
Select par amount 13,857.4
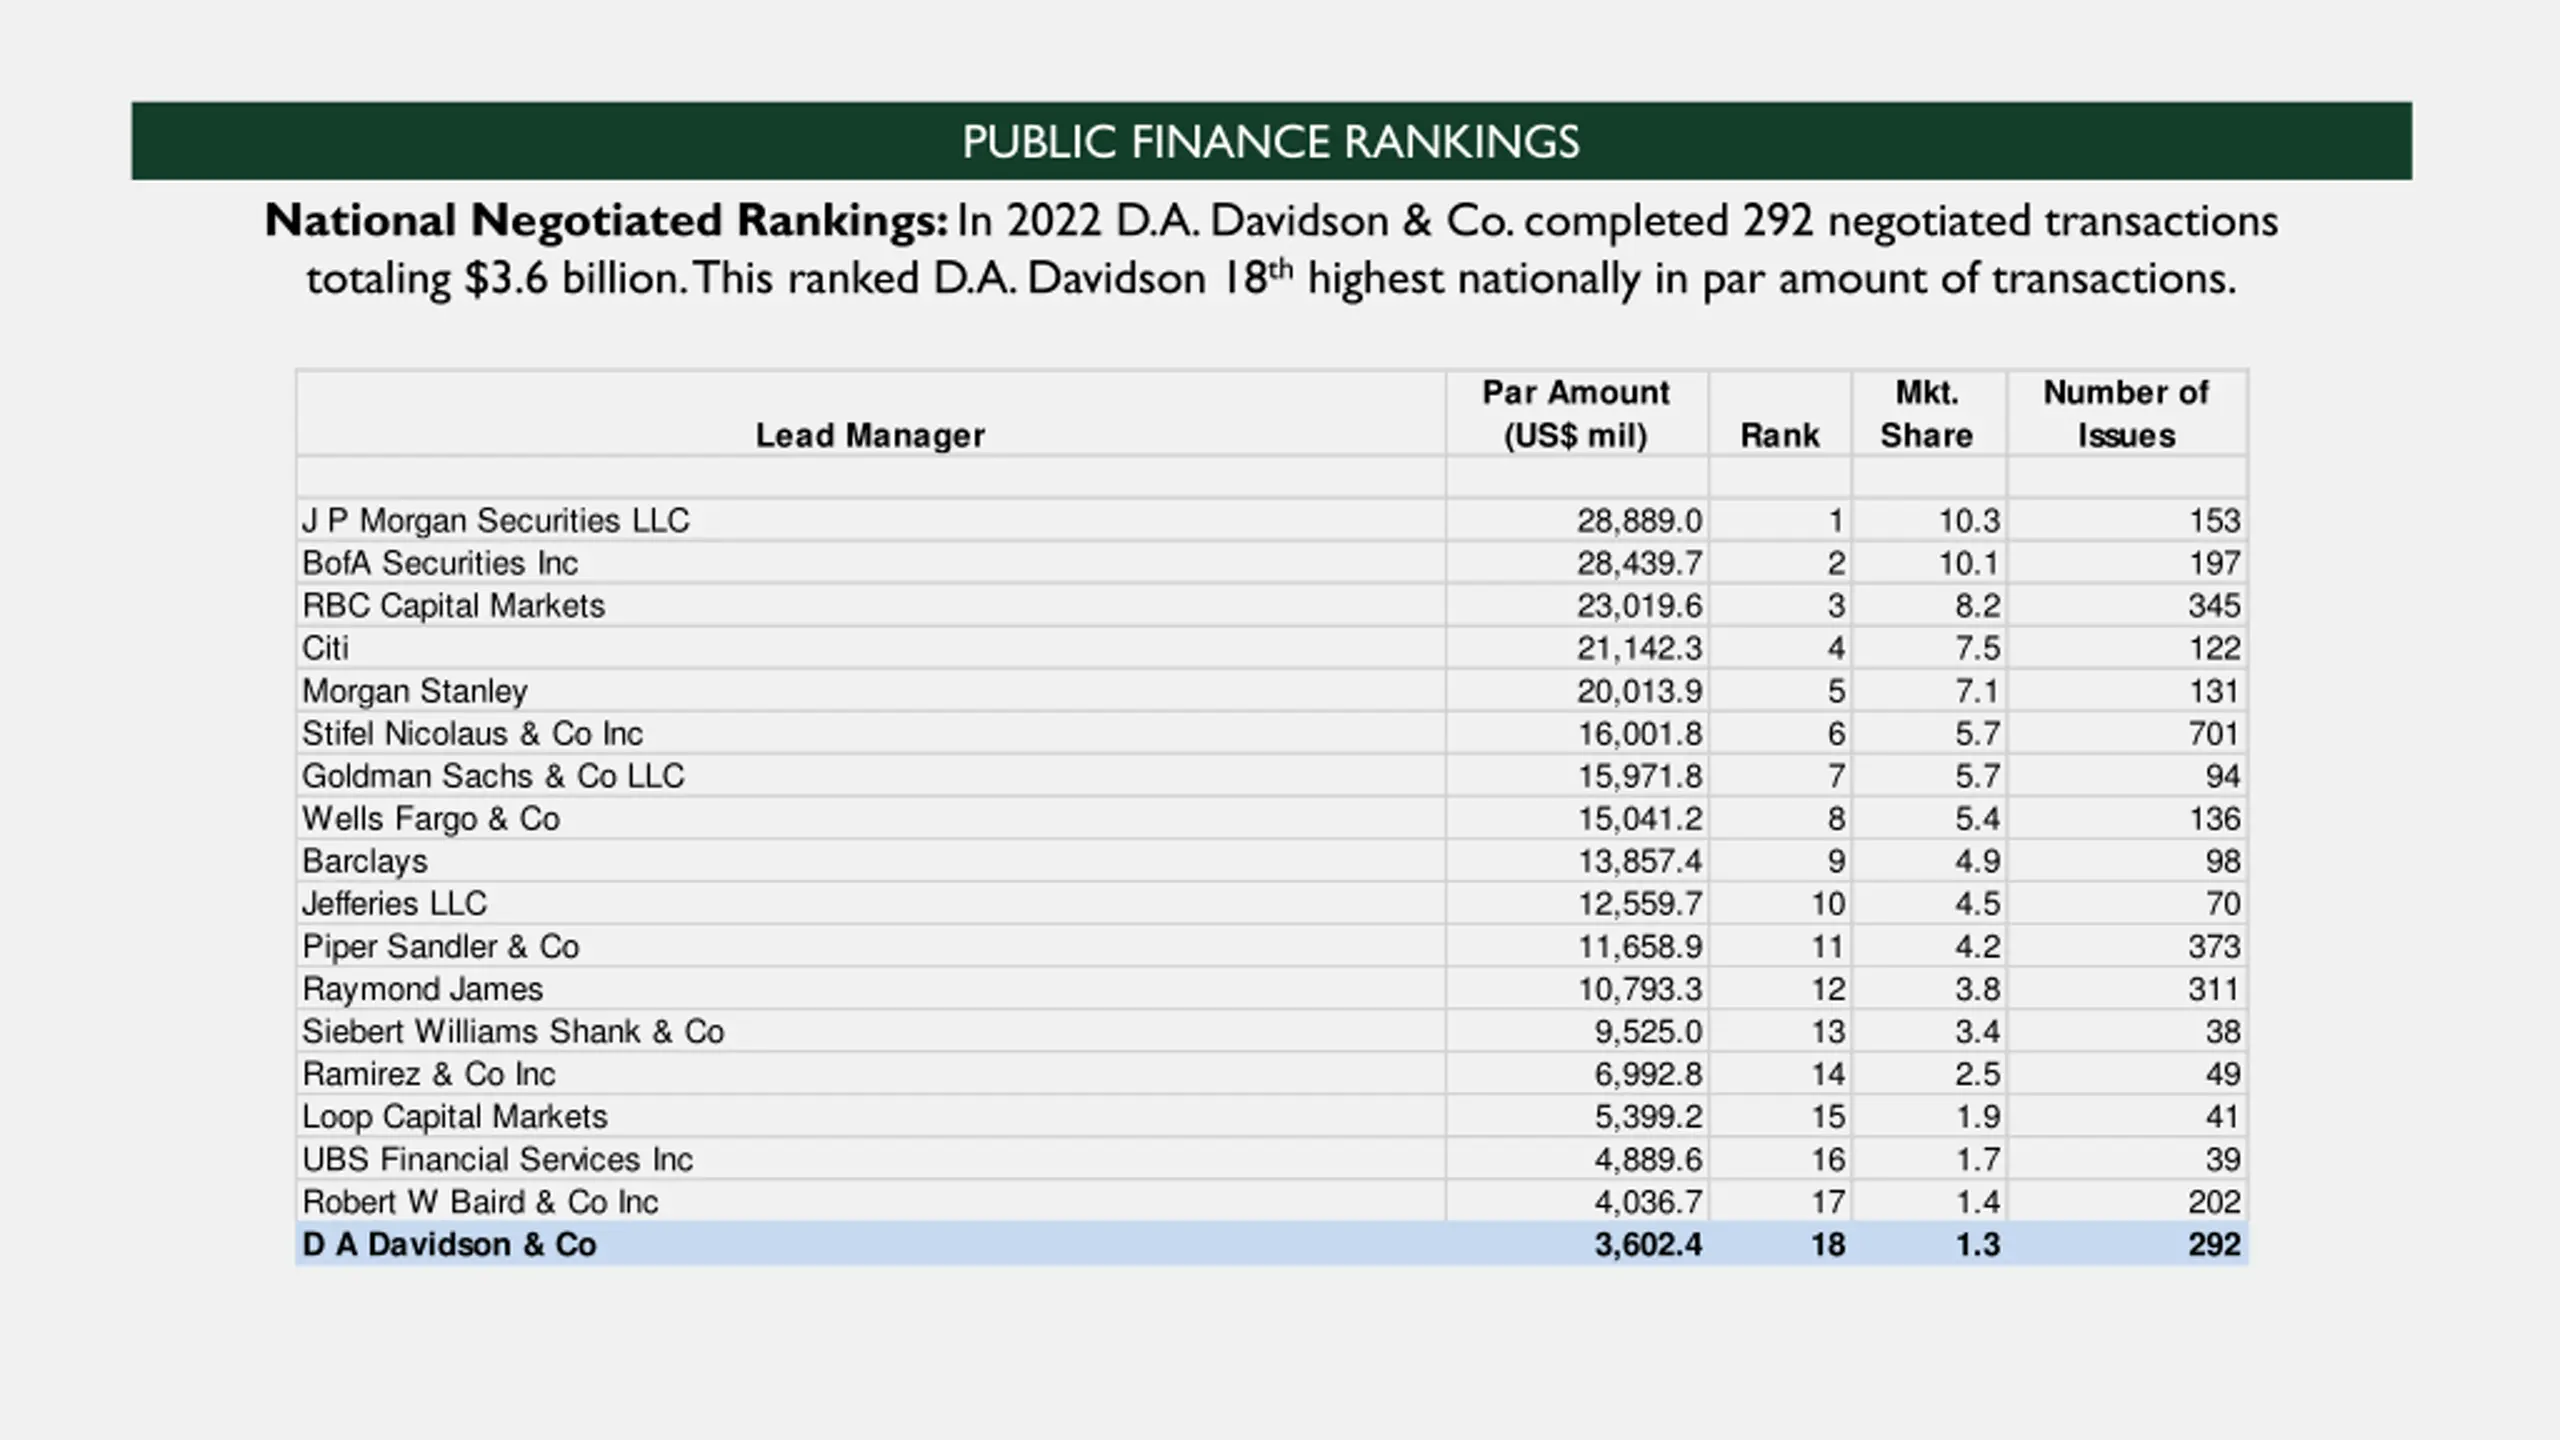[x=1640, y=861]
